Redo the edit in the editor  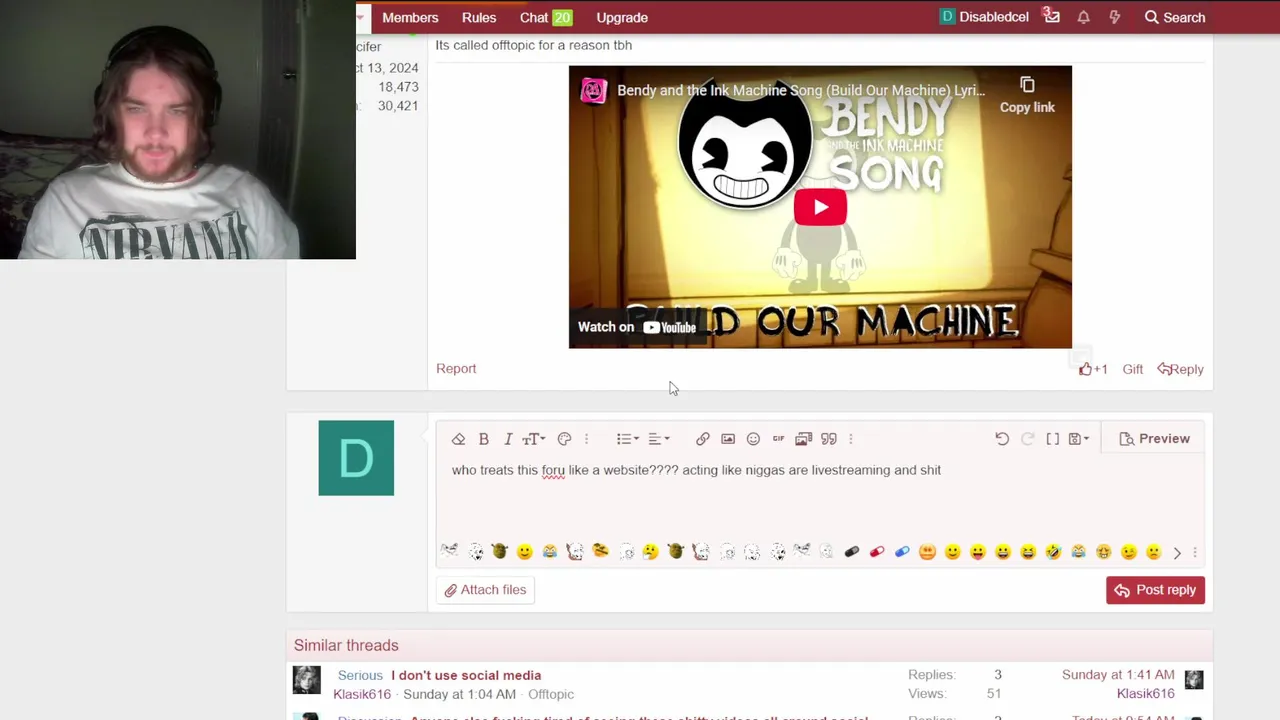click(x=1027, y=439)
